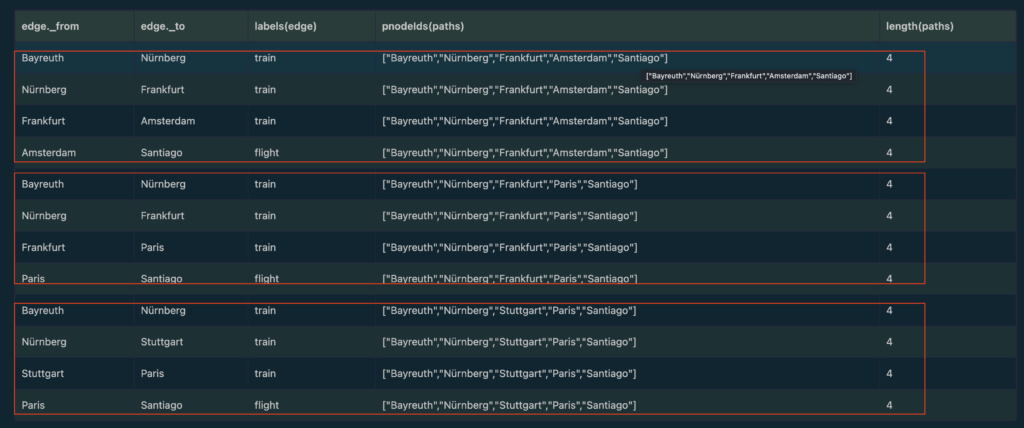Select the length value in Amsterdam-to-Santiago row

(x=889, y=152)
